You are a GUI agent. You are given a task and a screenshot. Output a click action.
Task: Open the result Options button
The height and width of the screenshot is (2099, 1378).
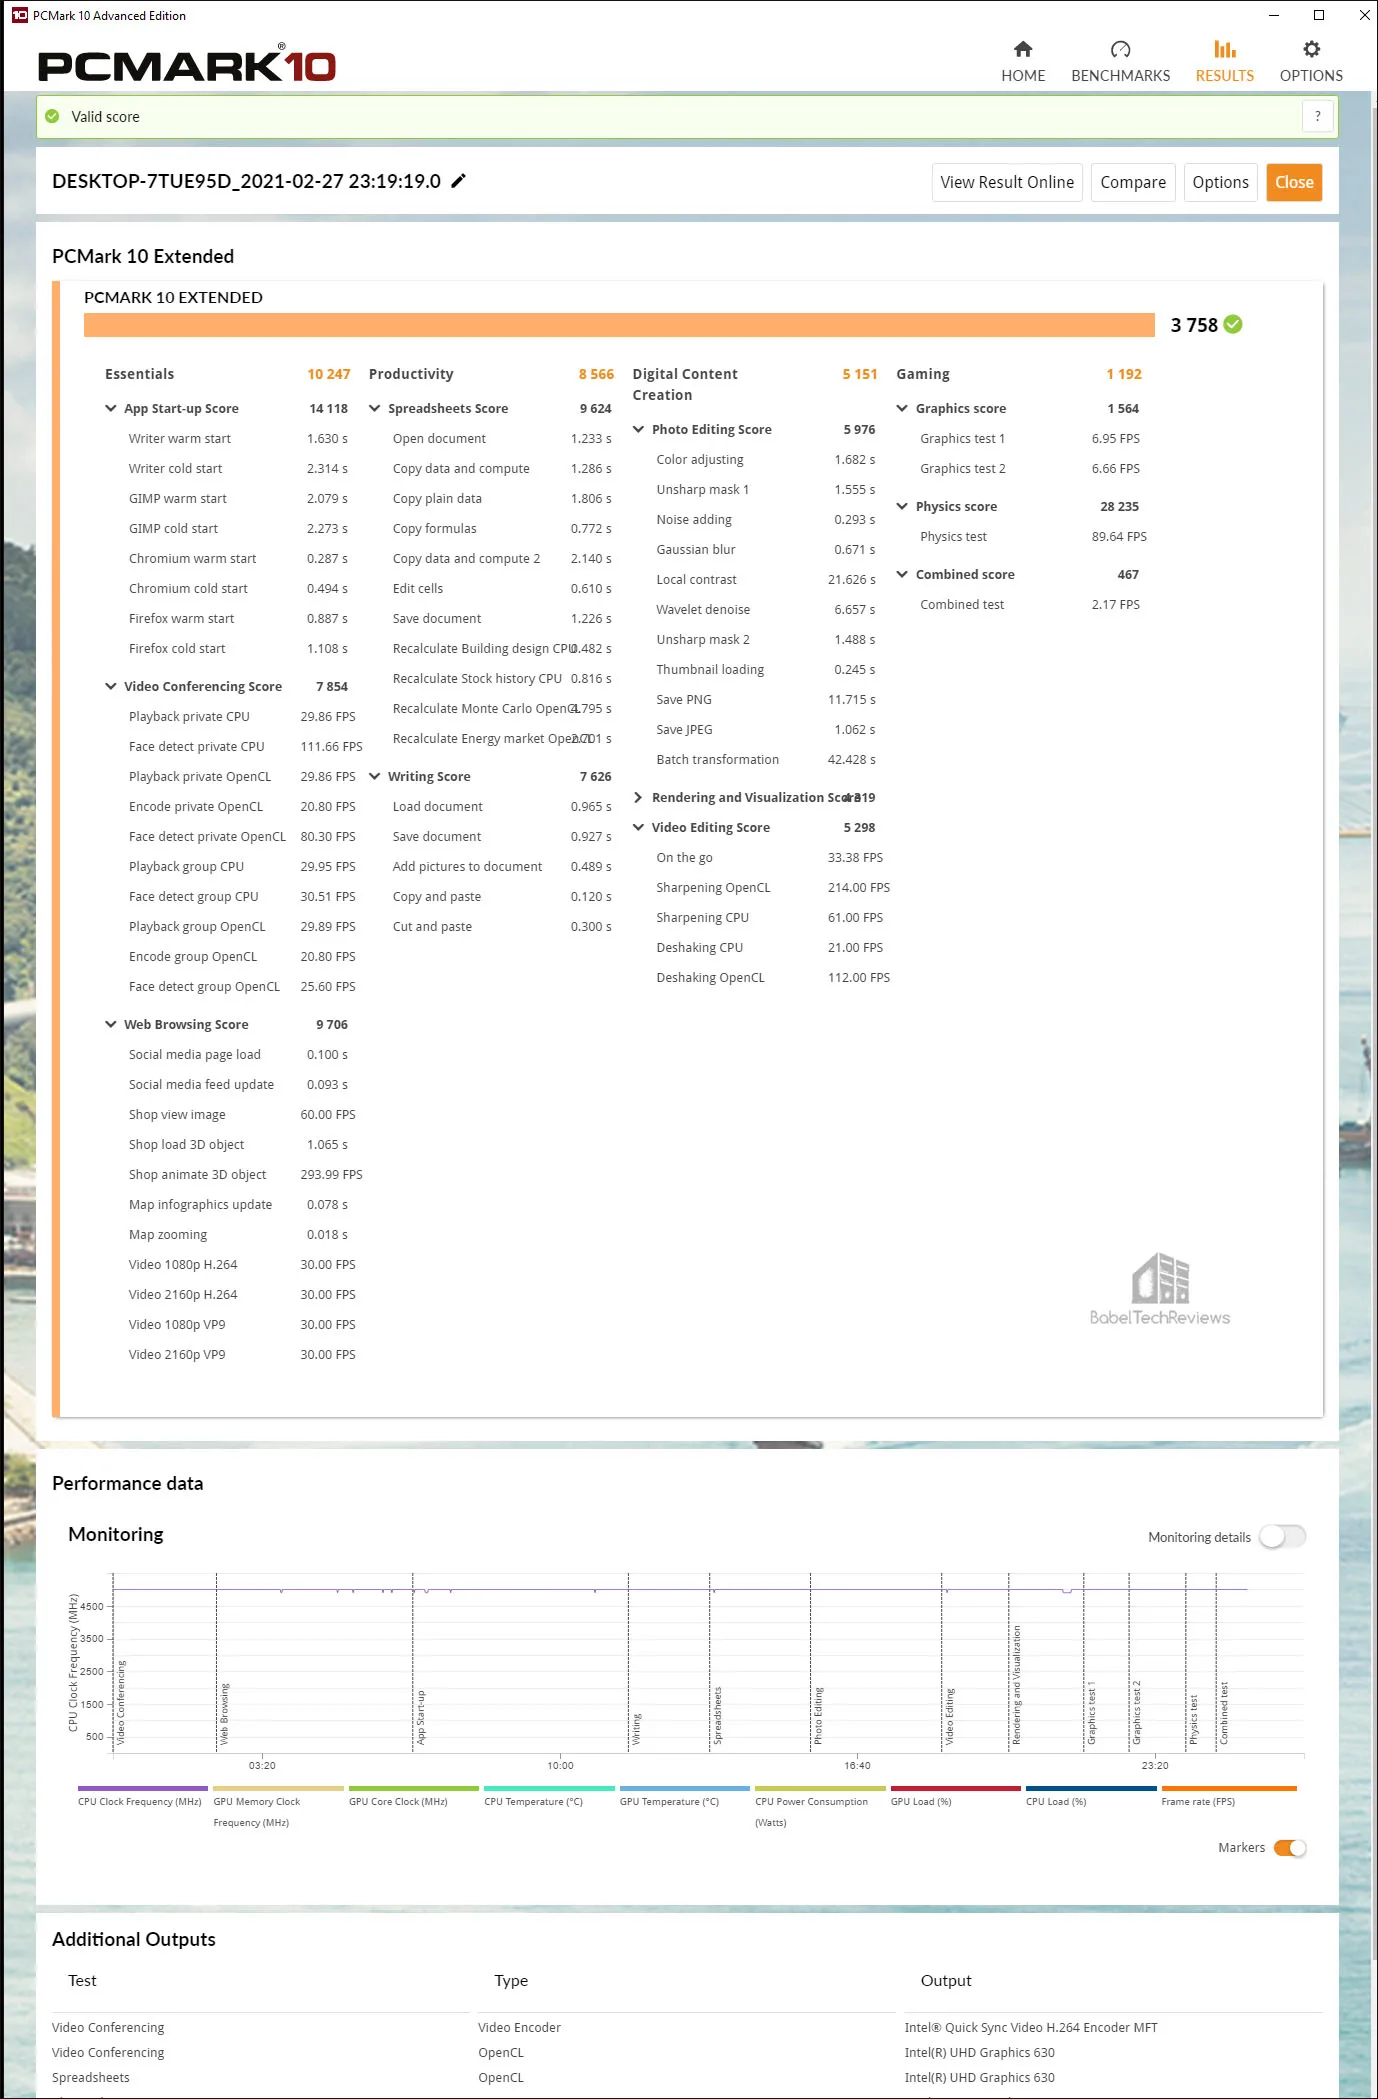point(1220,182)
